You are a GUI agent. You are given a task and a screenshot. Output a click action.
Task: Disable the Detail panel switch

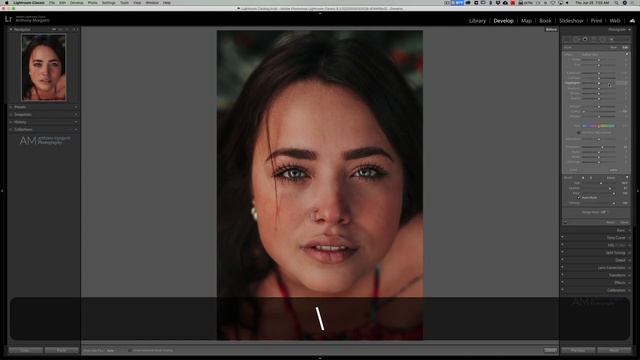point(562,260)
